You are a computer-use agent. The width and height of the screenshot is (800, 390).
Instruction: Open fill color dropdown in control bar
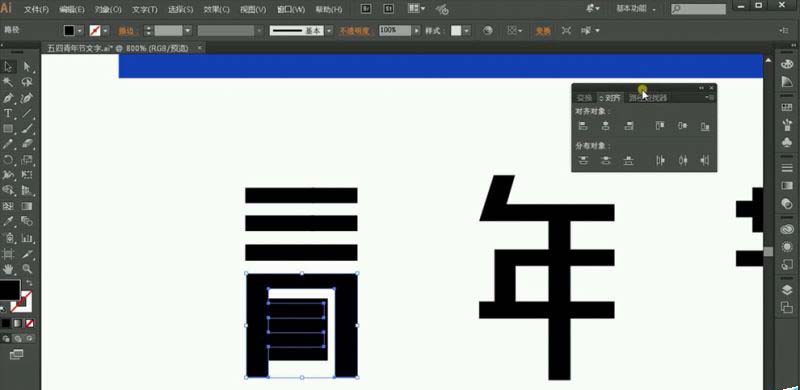click(80, 31)
